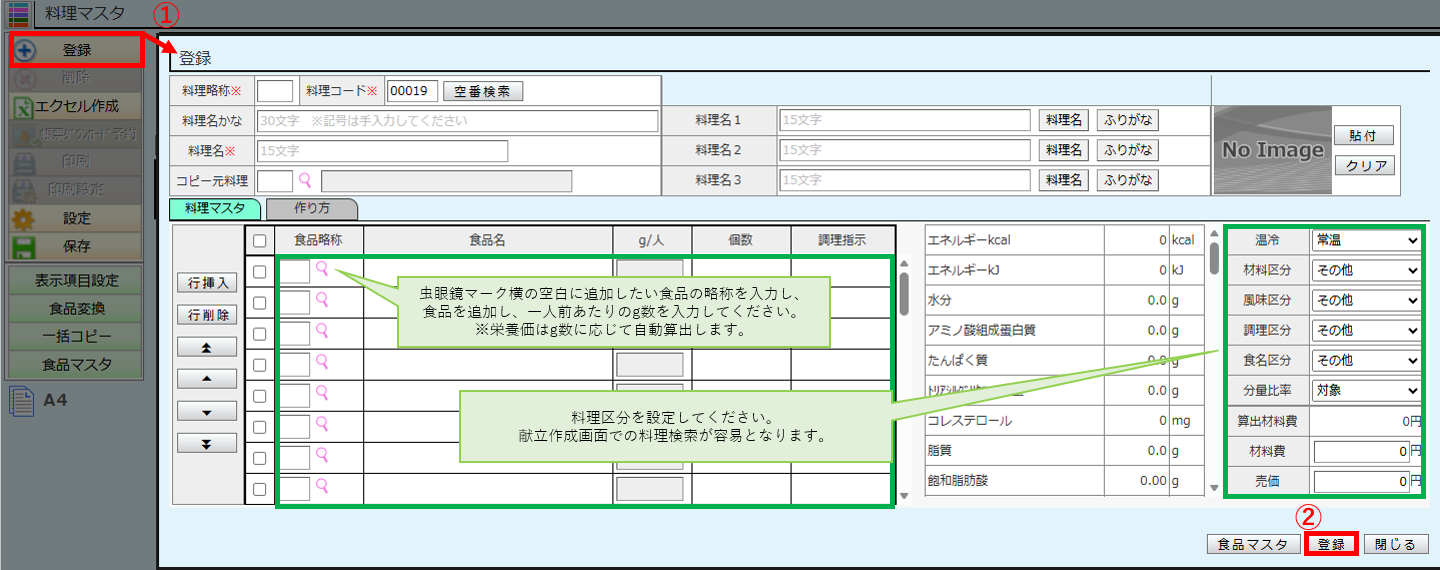This screenshot has width=1440, height=570.
Task: Toggle the select-all checkbox in table header
Action: click(x=260, y=240)
